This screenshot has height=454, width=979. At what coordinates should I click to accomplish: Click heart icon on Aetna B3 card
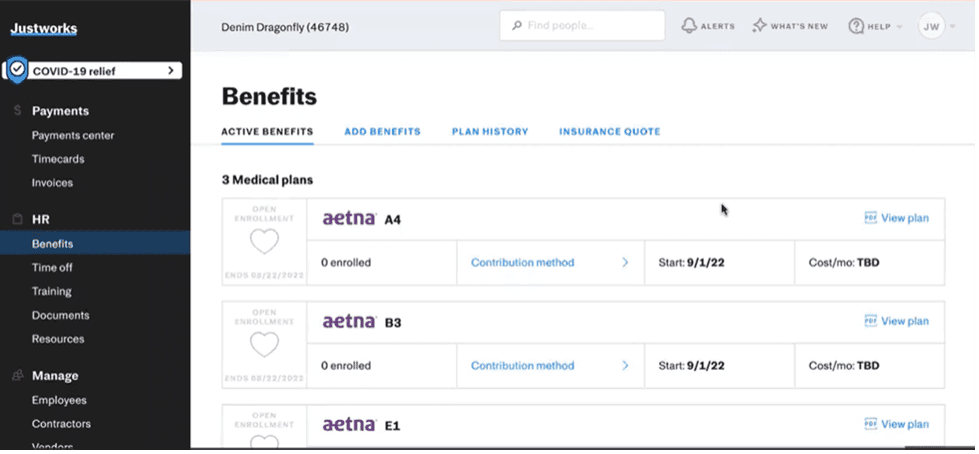point(264,345)
